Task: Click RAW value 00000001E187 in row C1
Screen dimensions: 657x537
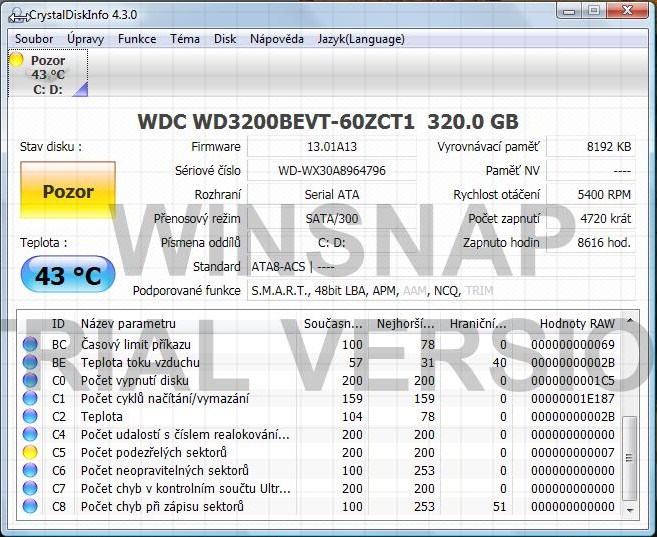Action: [573, 398]
